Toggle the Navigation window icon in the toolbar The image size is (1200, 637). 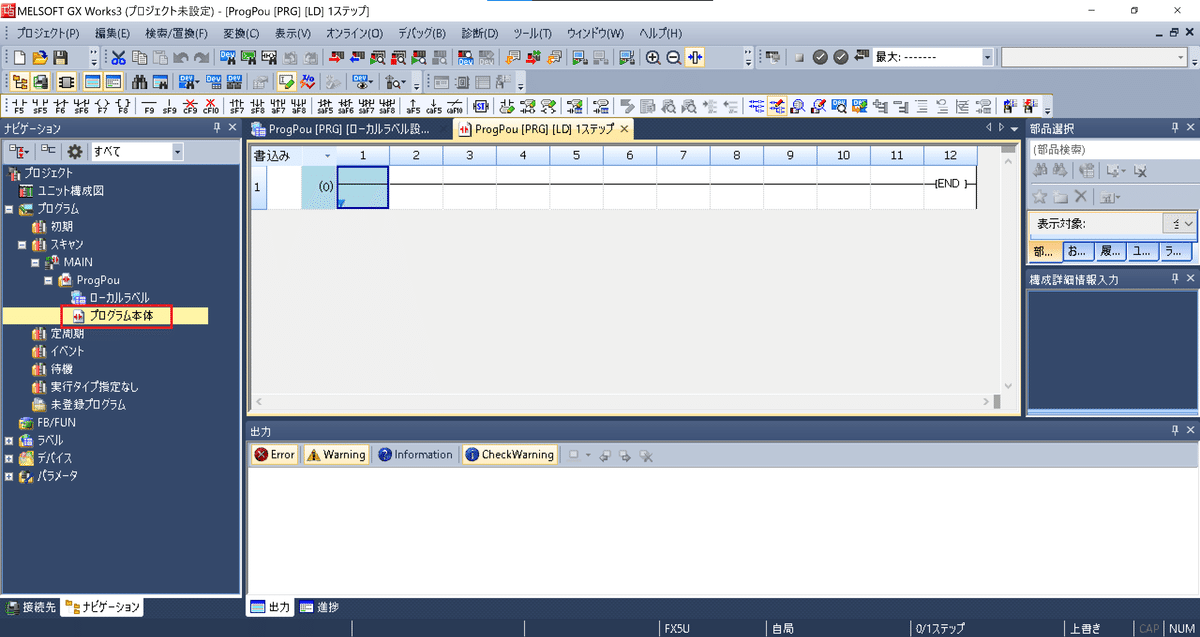tap(19, 81)
